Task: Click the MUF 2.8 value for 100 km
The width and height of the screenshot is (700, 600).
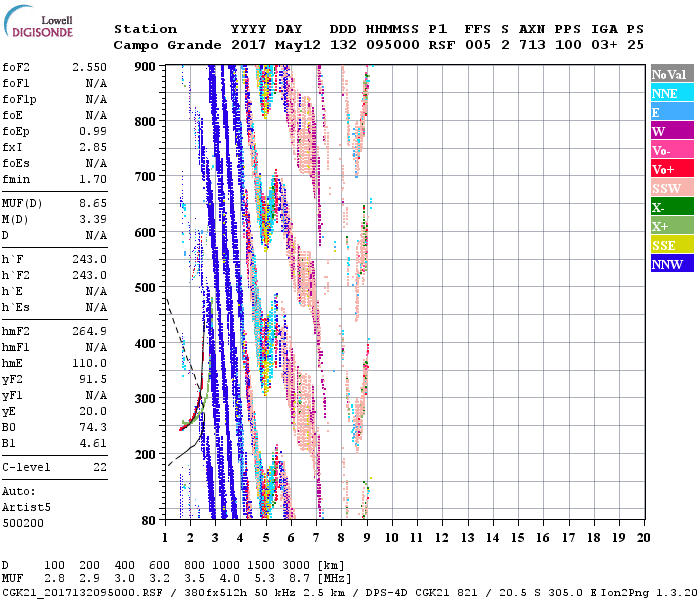Action: (x=54, y=579)
